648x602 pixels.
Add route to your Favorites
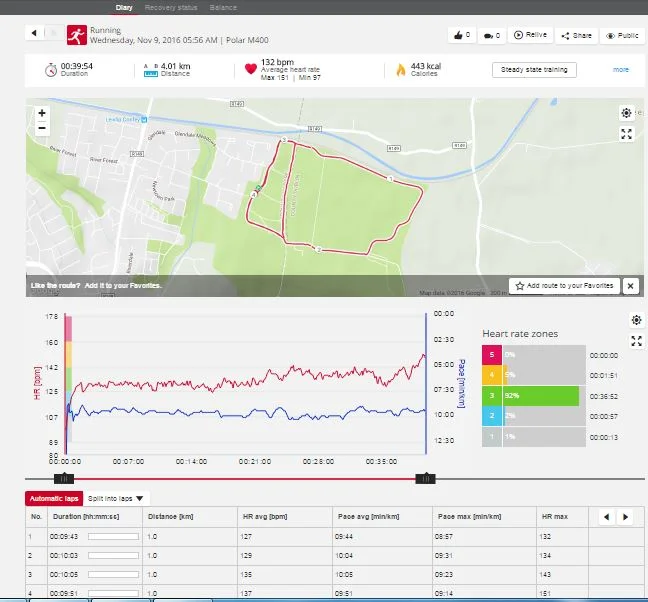(x=564, y=286)
